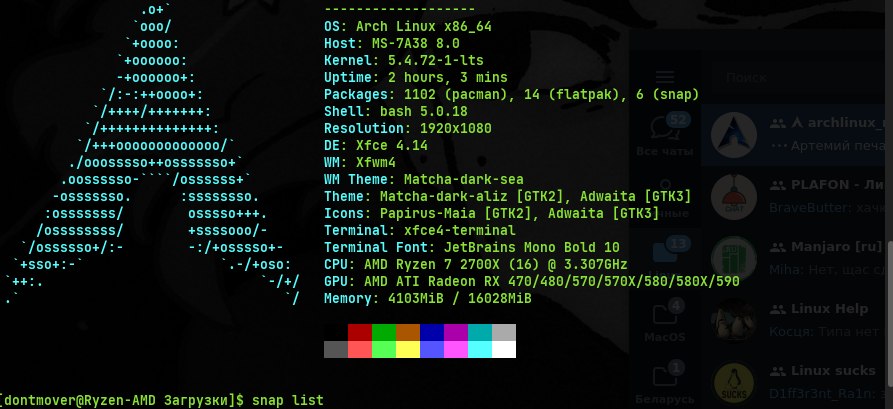Click the PLAFON chat avatar
The height and width of the screenshot is (409, 893).
(x=734, y=197)
